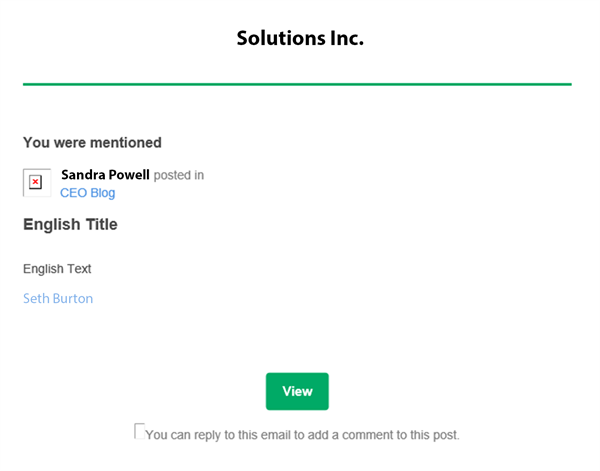
Task: Click the "You were mentioned" heading
Action: pos(92,143)
